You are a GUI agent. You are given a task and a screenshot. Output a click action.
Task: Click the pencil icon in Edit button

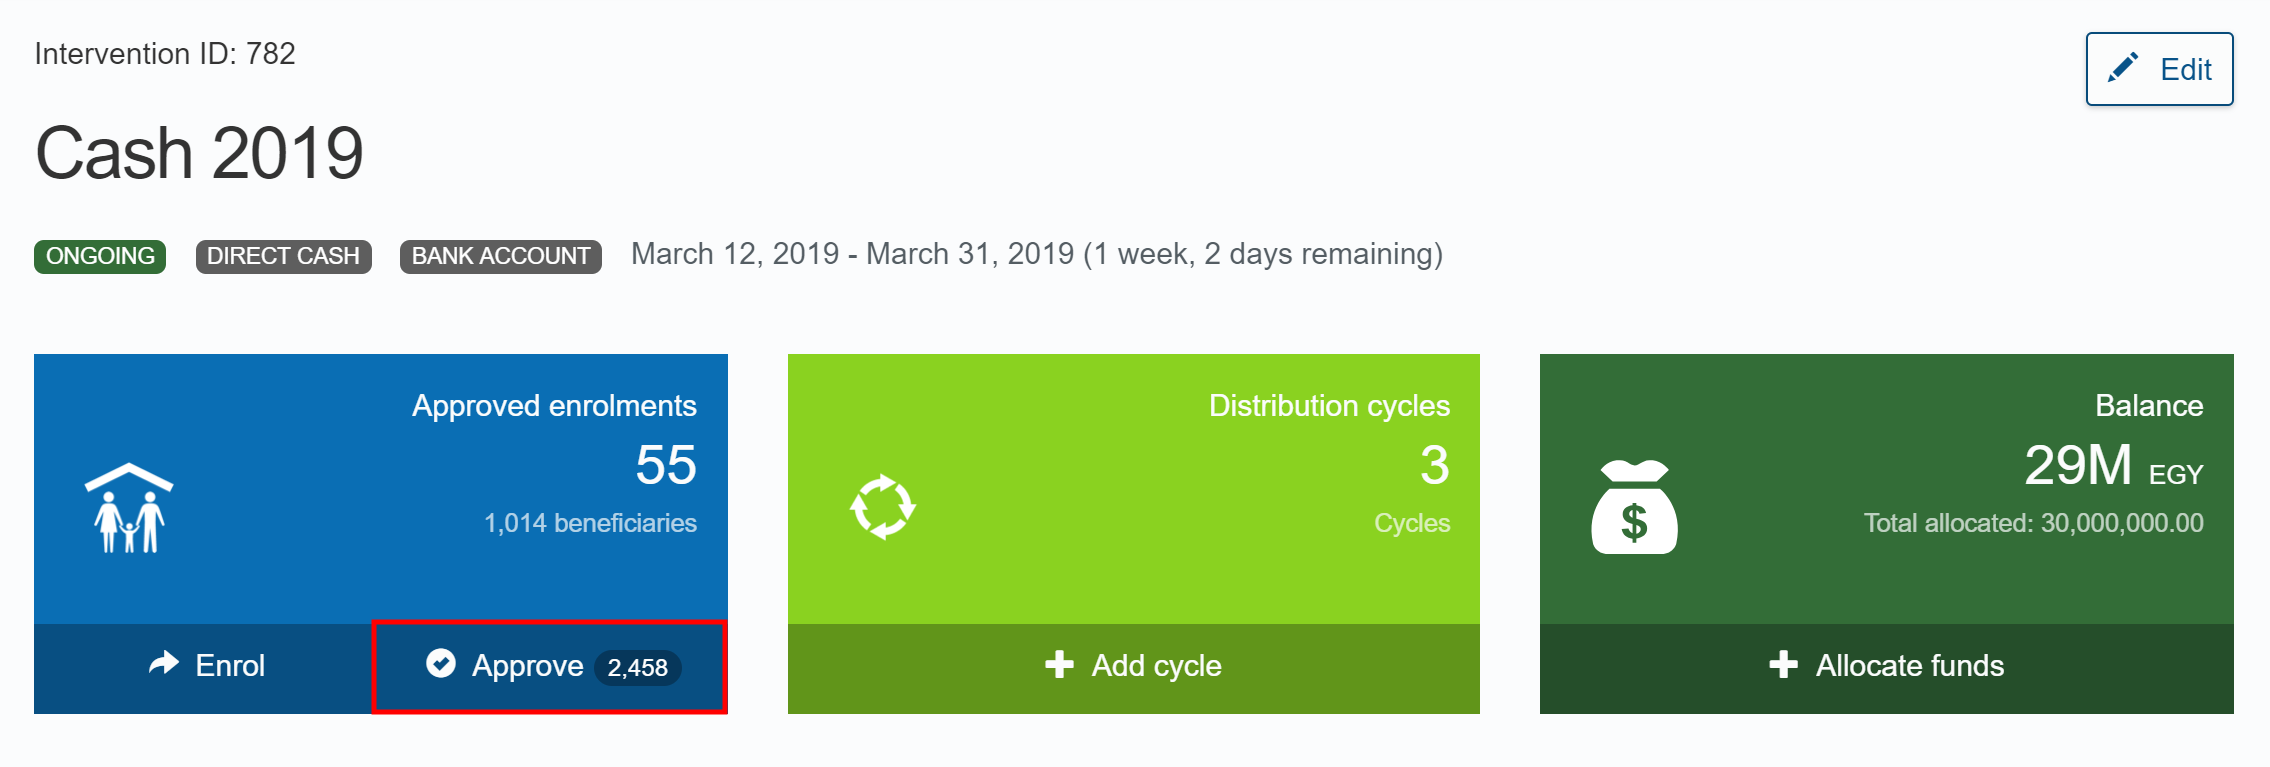pos(2122,68)
